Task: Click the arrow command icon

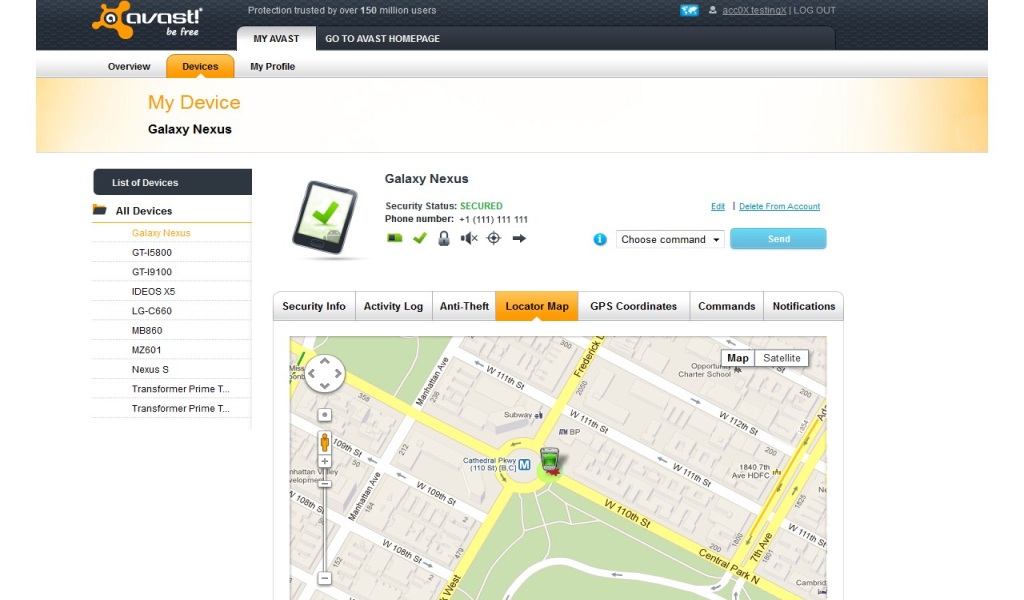Action: [x=516, y=238]
